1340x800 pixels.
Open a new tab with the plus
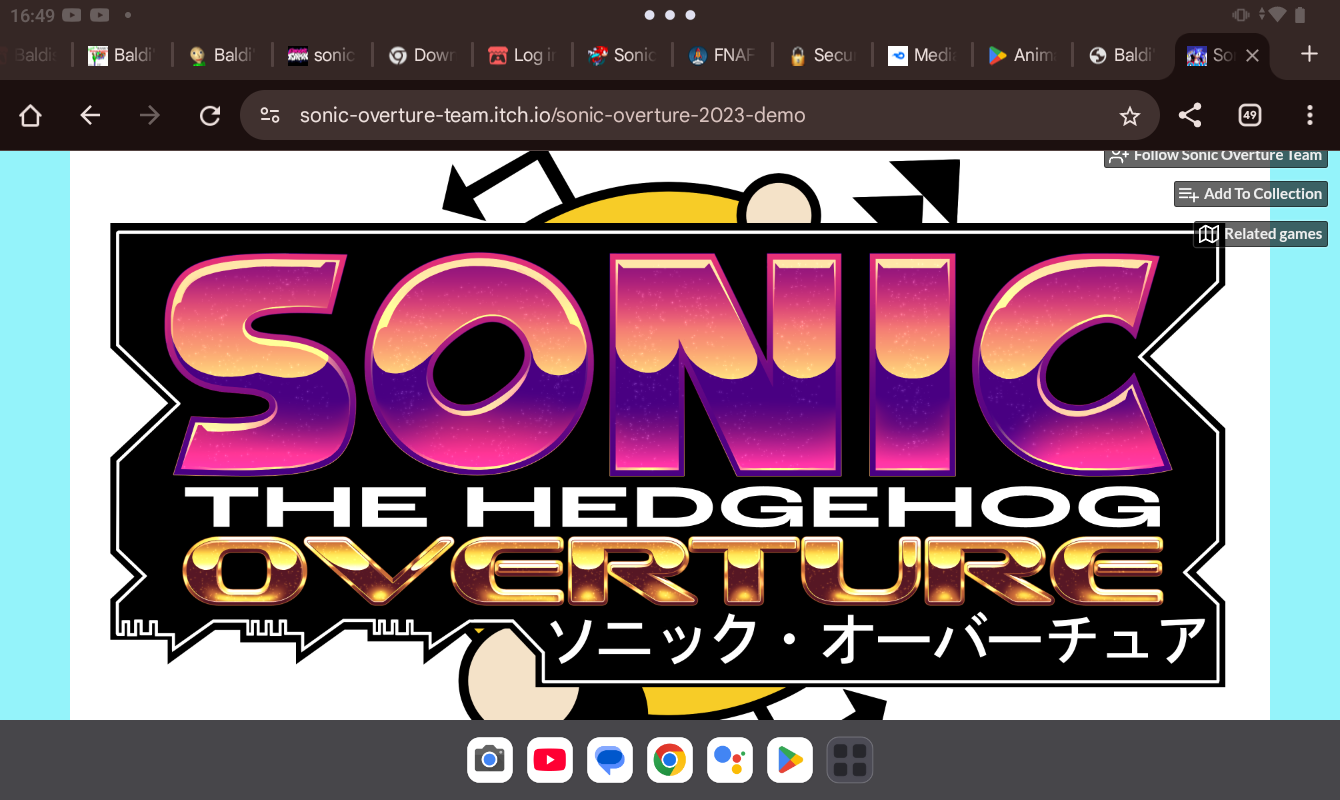click(x=1309, y=54)
